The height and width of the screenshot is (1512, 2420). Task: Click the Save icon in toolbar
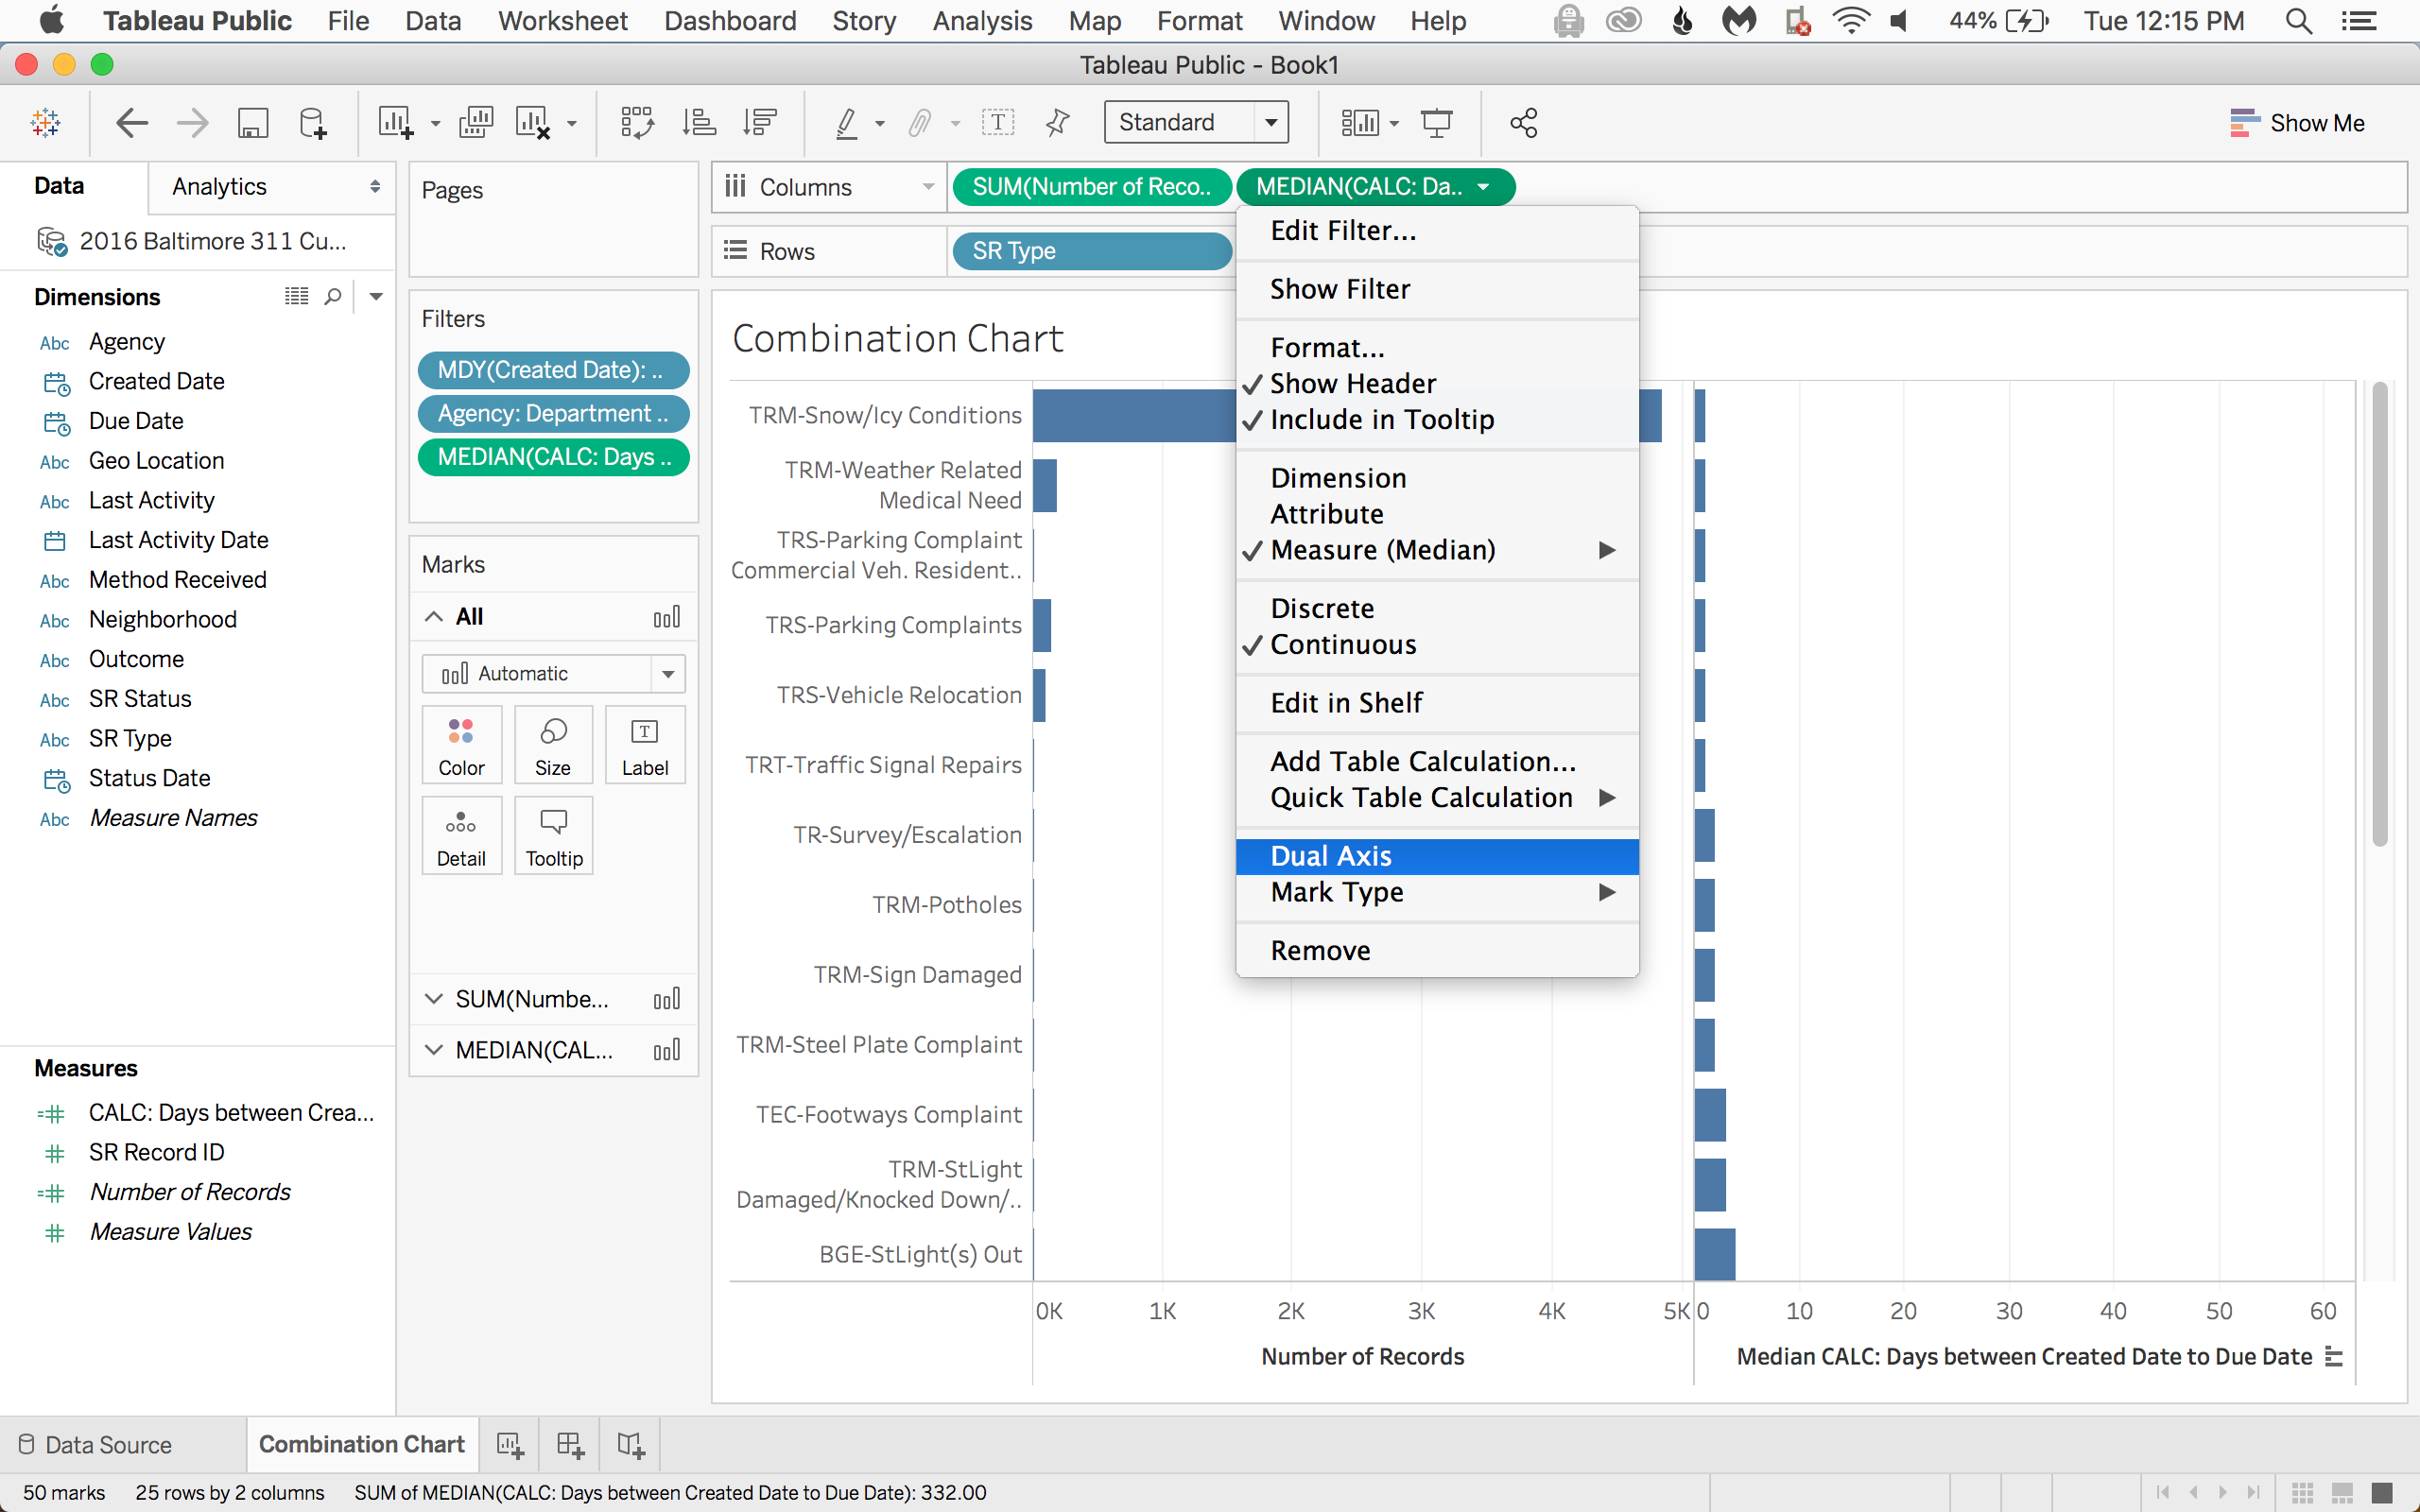(x=253, y=123)
